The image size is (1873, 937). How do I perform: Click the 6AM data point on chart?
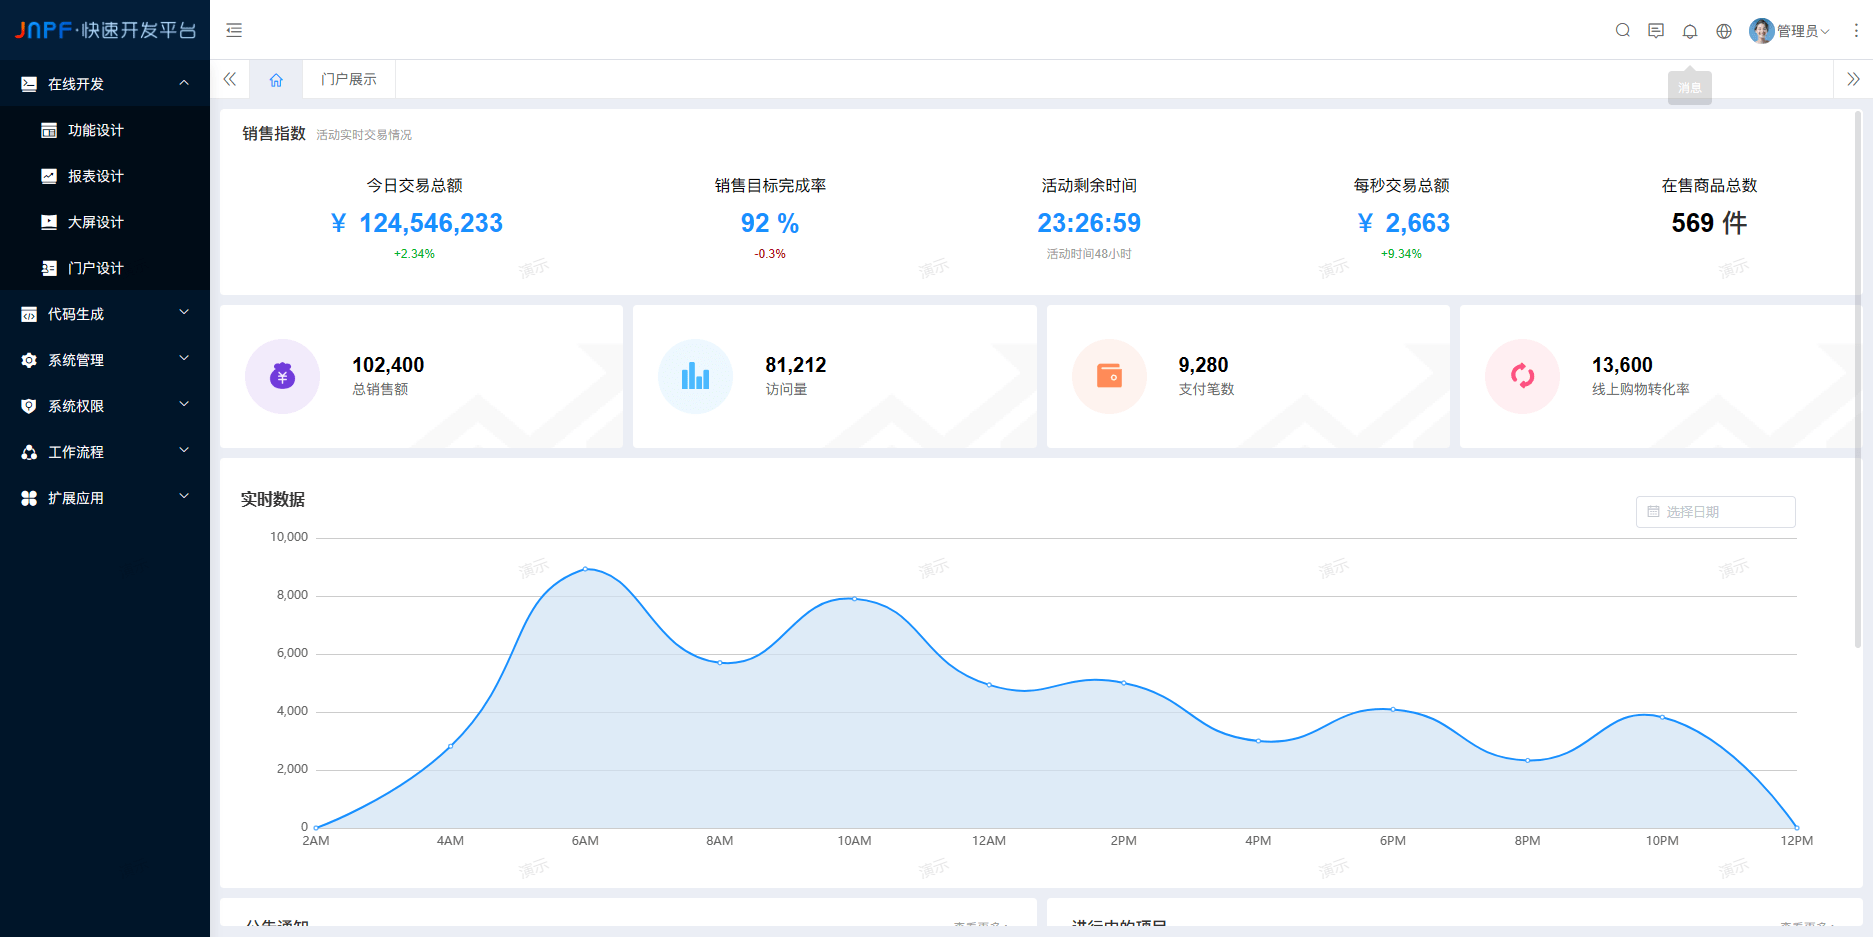tap(585, 569)
